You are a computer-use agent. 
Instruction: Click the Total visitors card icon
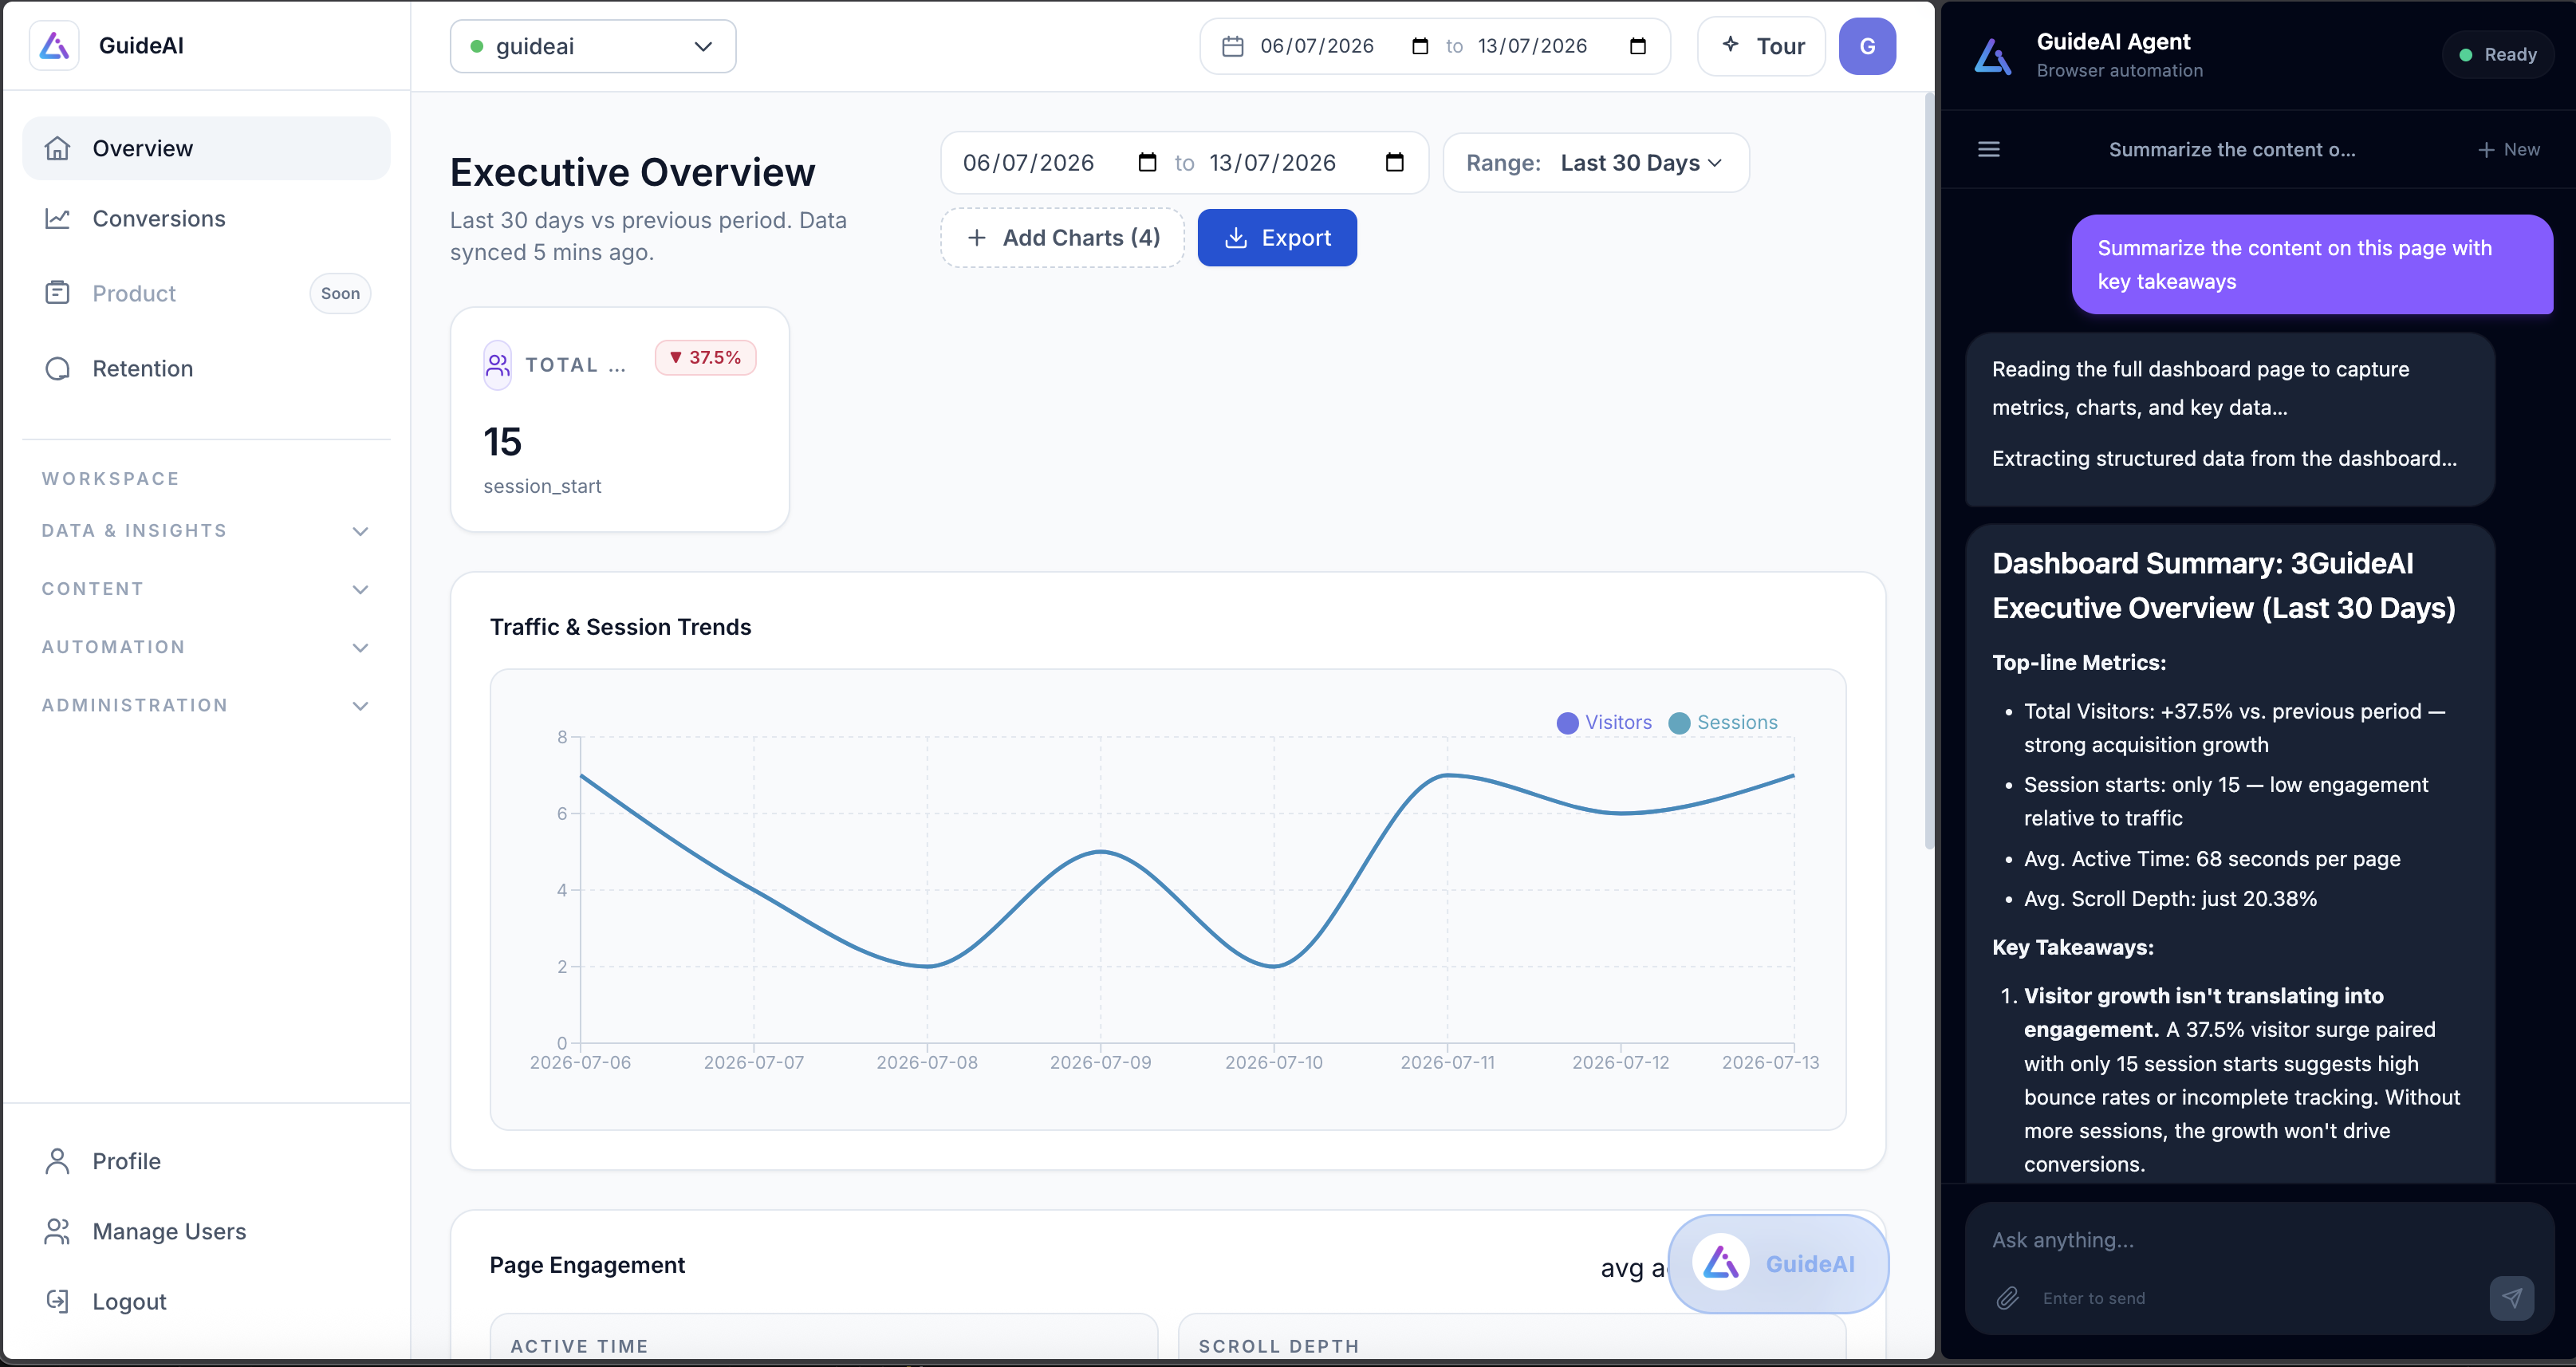tap(497, 365)
